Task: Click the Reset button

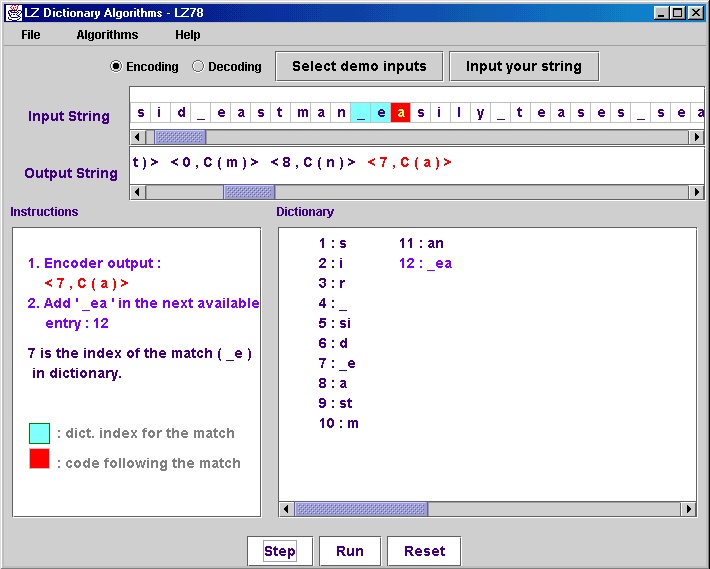Action: [x=424, y=551]
